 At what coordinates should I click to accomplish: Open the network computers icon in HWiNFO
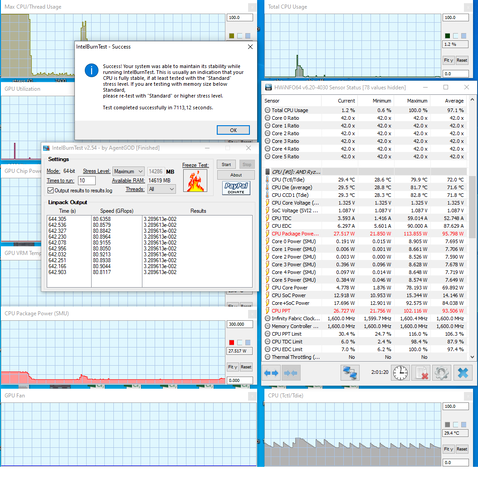350,373
